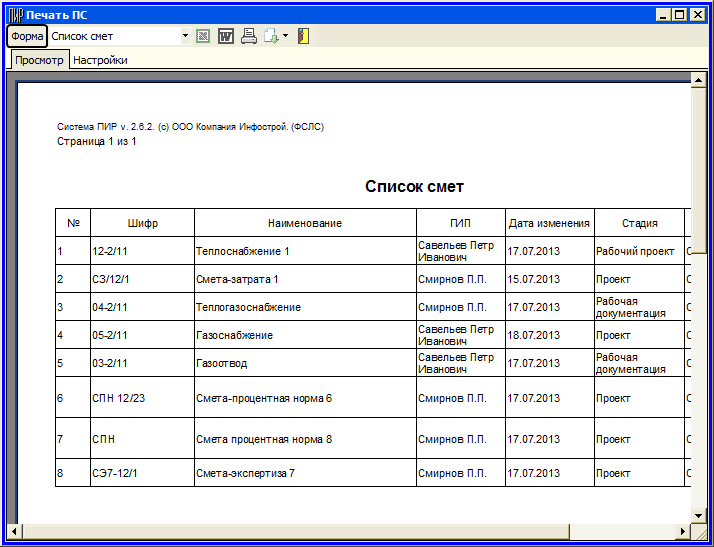714x547 pixels.
Task: Click the export-to-file page icon
Action: click(270, 37)
